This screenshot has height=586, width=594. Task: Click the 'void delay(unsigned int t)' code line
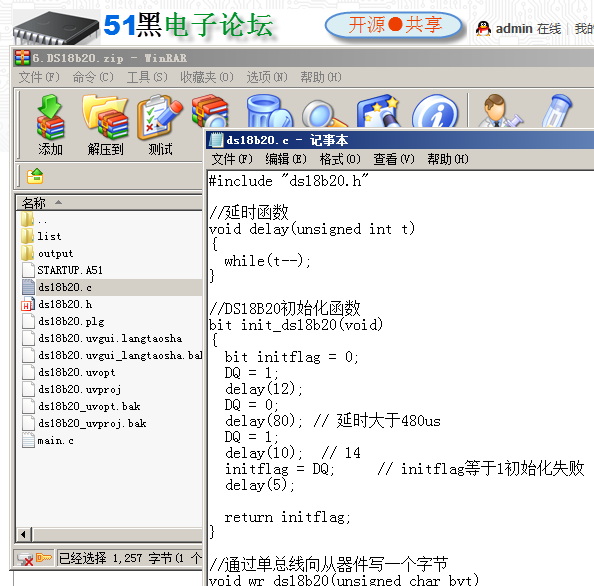312,229
